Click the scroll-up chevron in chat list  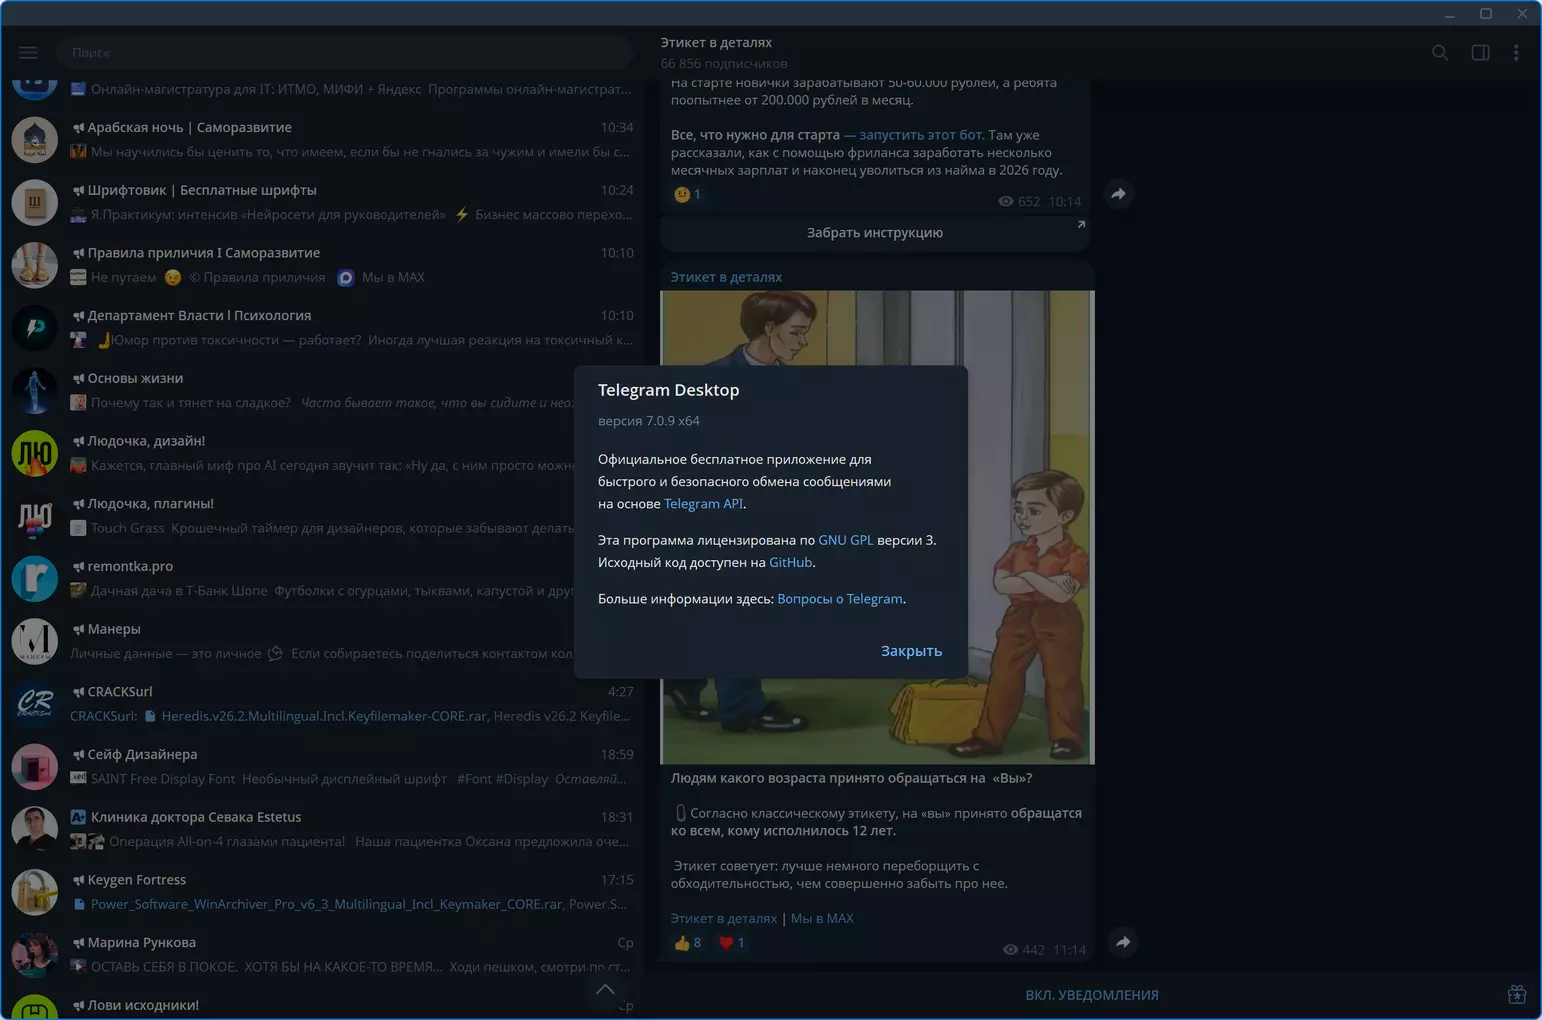(x=605, y=990)
